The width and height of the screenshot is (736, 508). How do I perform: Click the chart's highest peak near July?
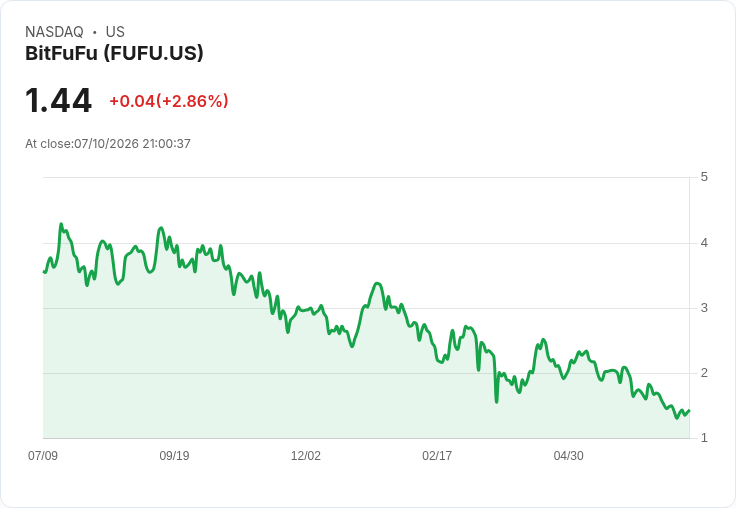tap(61, 224)
